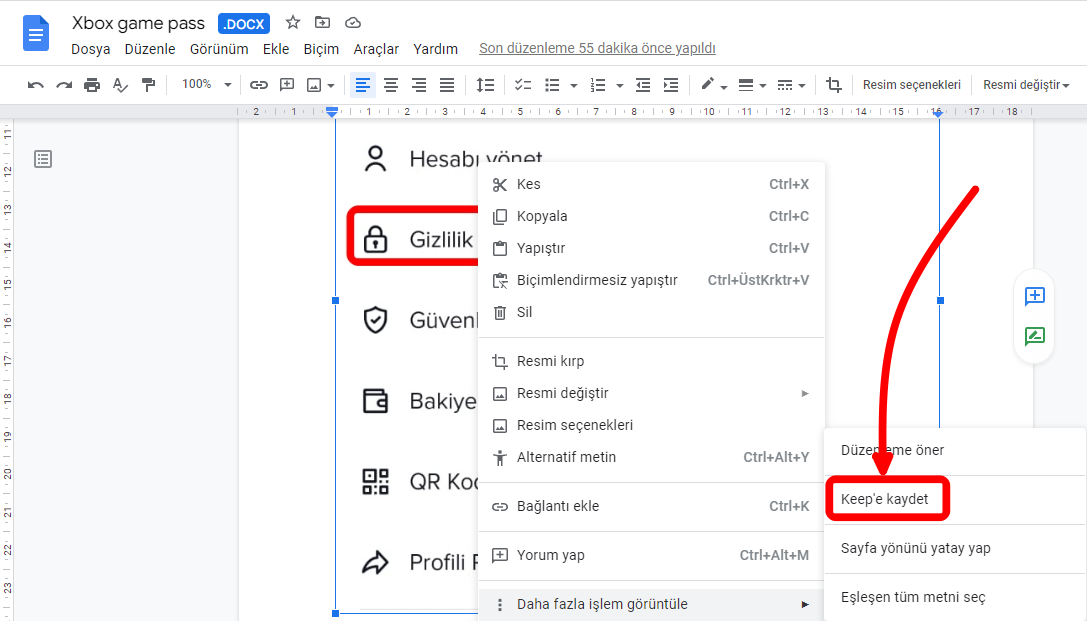Toggle checklist formatting in toolbar
The height and width of the screenshot is (621, 1087).
point(522,85)
